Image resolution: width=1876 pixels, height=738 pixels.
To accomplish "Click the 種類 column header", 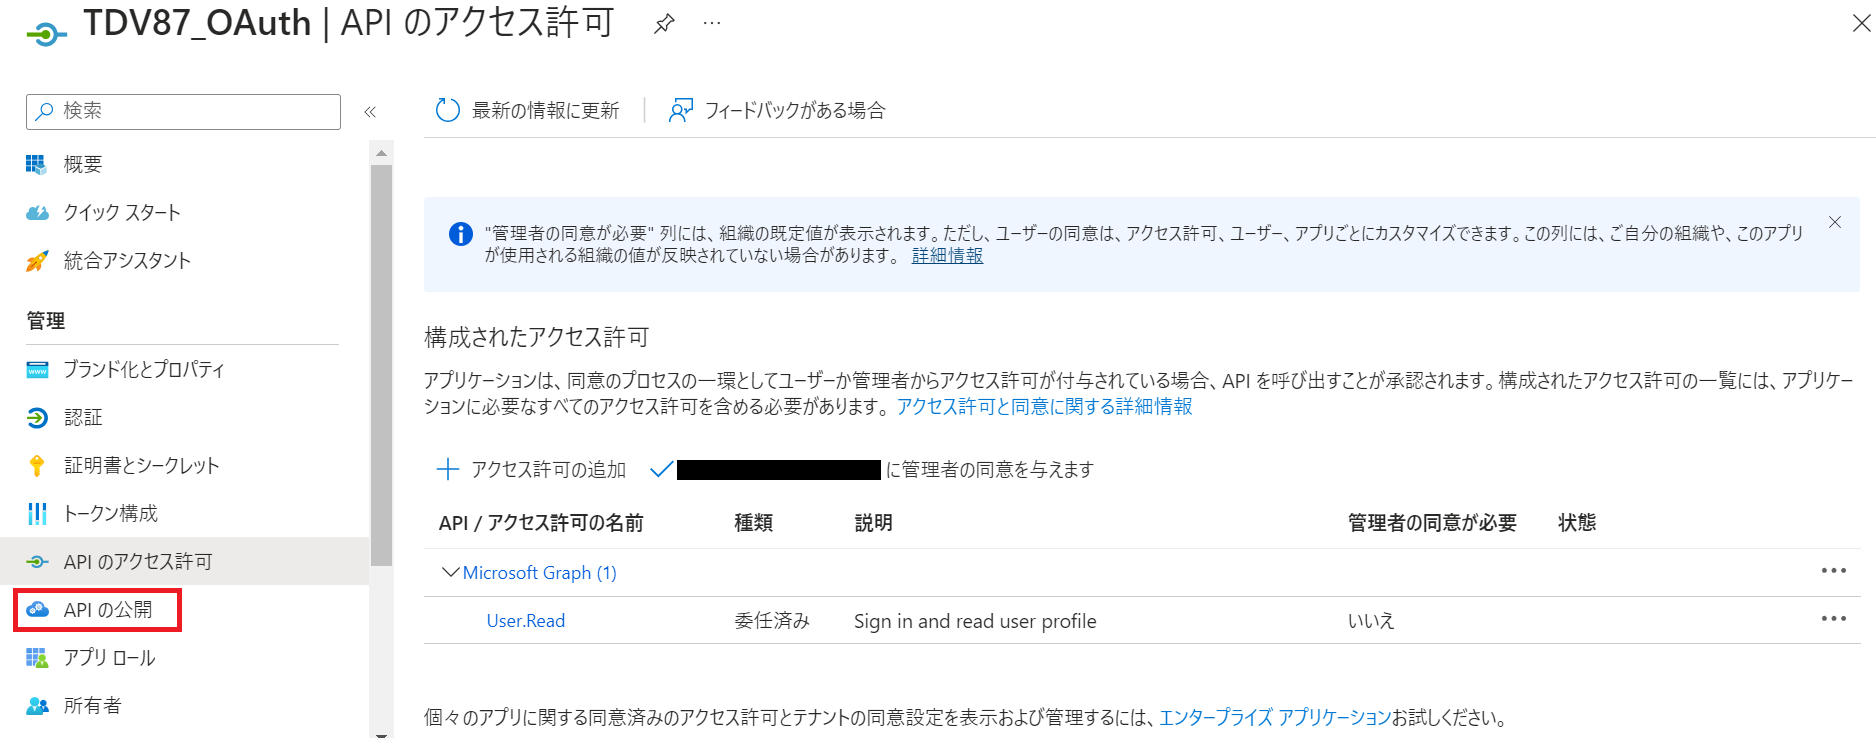I will tap(754, 523).
